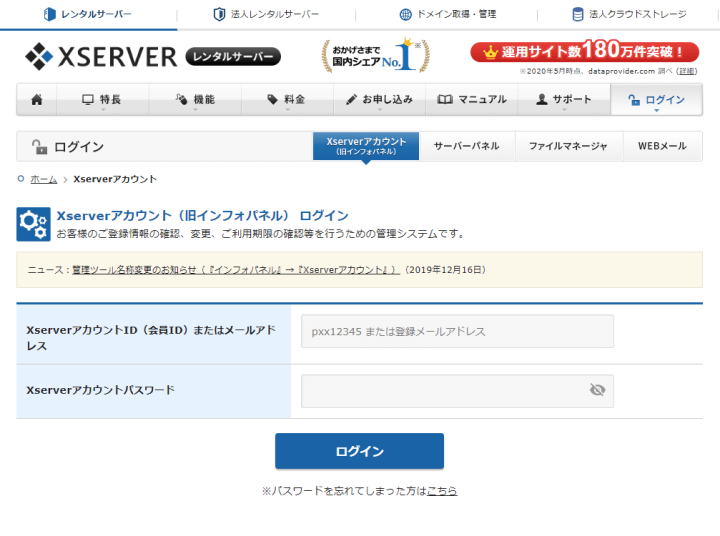Screen dimensions: 720x536
Task: Focus the XserverアカウントID input field
Action: (457, 331)
